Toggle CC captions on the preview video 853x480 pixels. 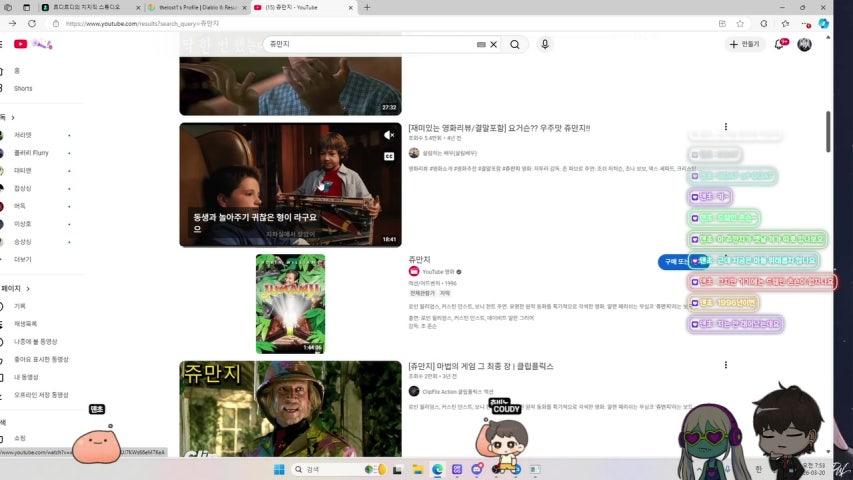[x=388, y=157]
